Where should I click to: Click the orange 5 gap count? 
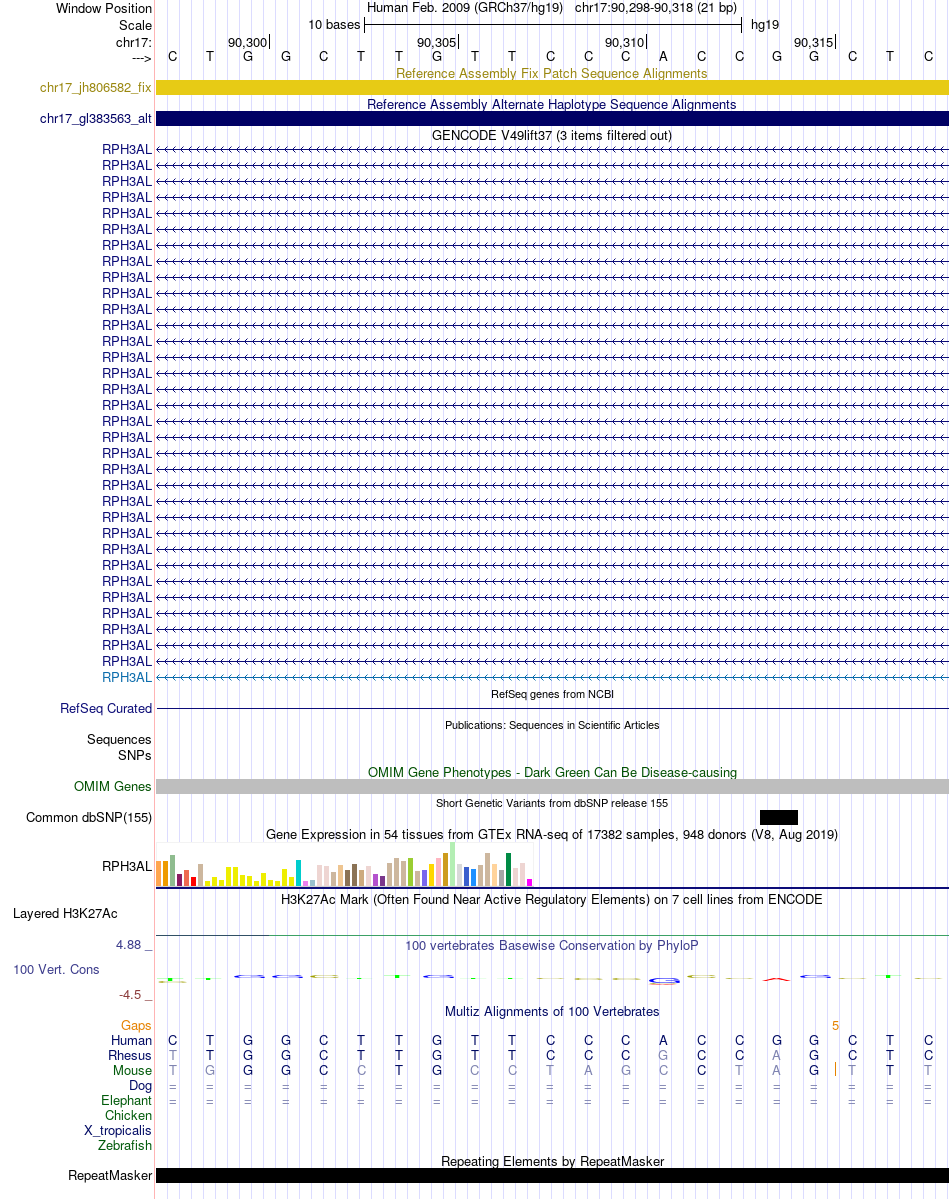click(x=835, y=1025)
